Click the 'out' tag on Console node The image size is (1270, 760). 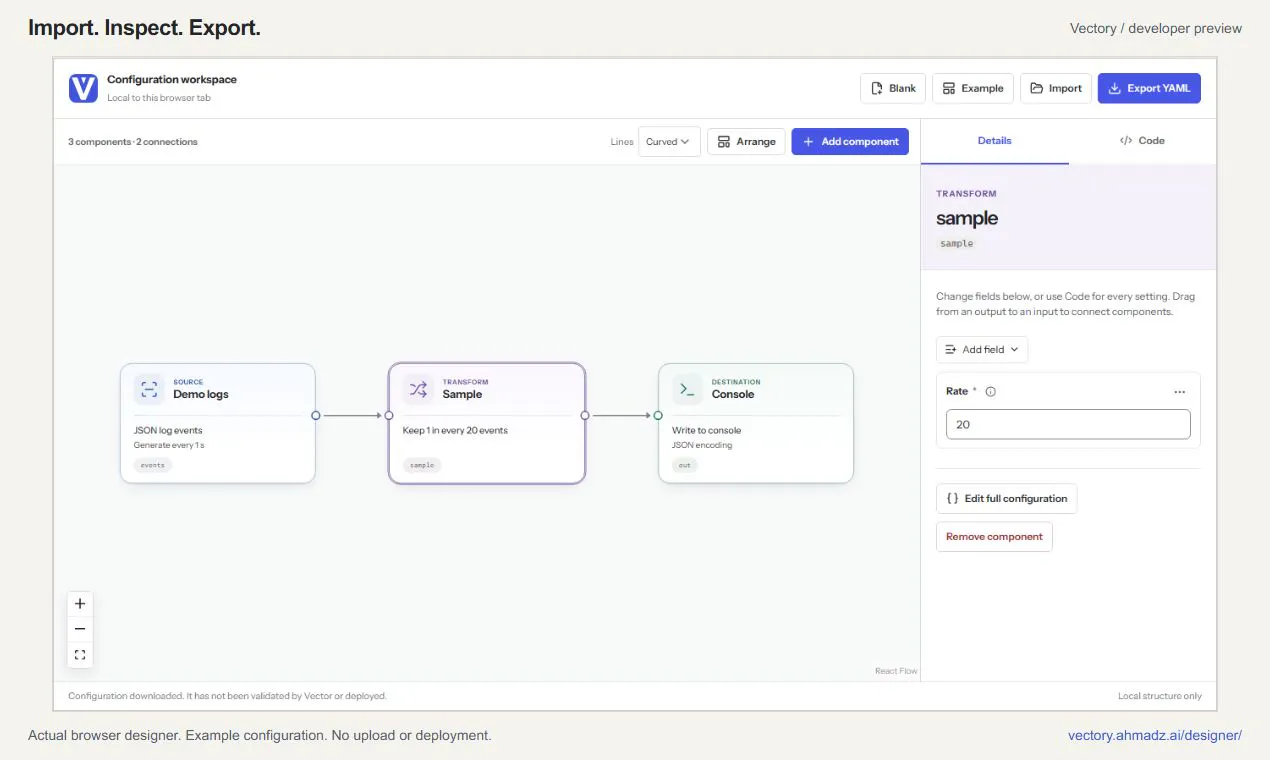(685, 465)
